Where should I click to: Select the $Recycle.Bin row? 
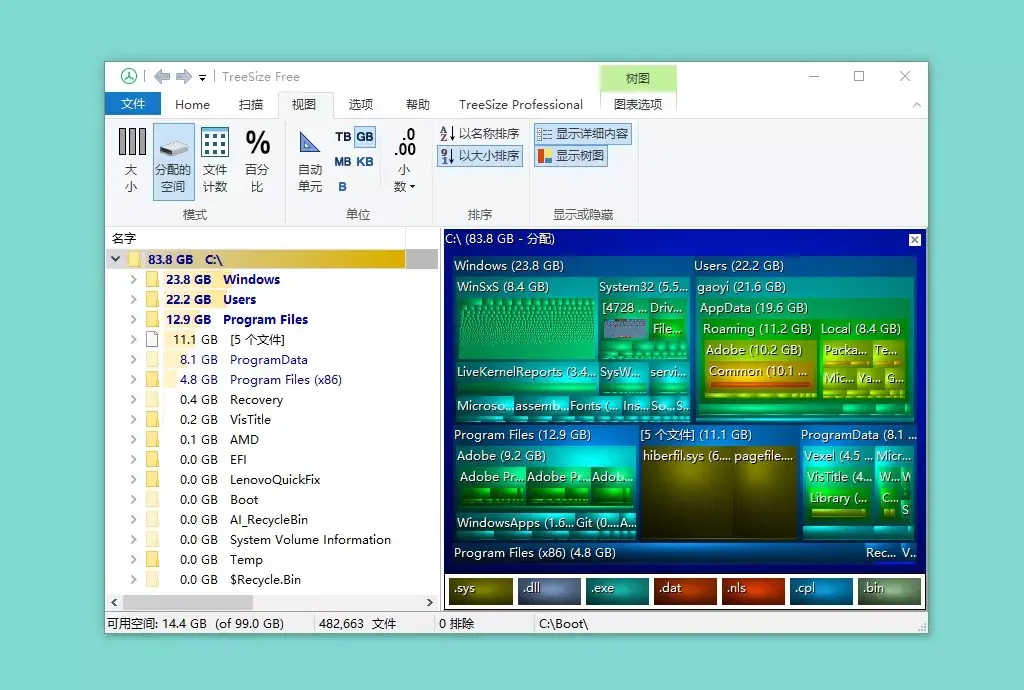(x=272, y=580)
